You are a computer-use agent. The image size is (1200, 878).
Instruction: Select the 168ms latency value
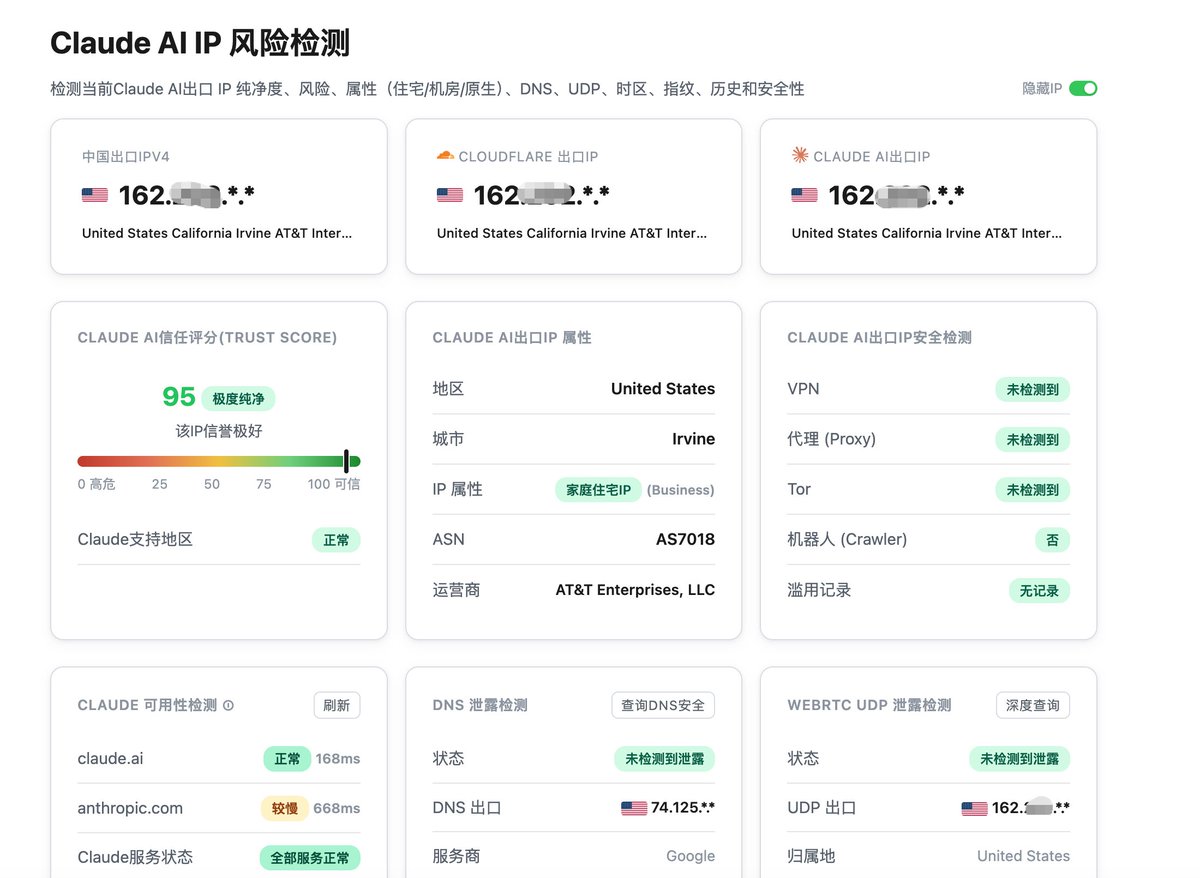pyautogui.click(x=338, y=759)
